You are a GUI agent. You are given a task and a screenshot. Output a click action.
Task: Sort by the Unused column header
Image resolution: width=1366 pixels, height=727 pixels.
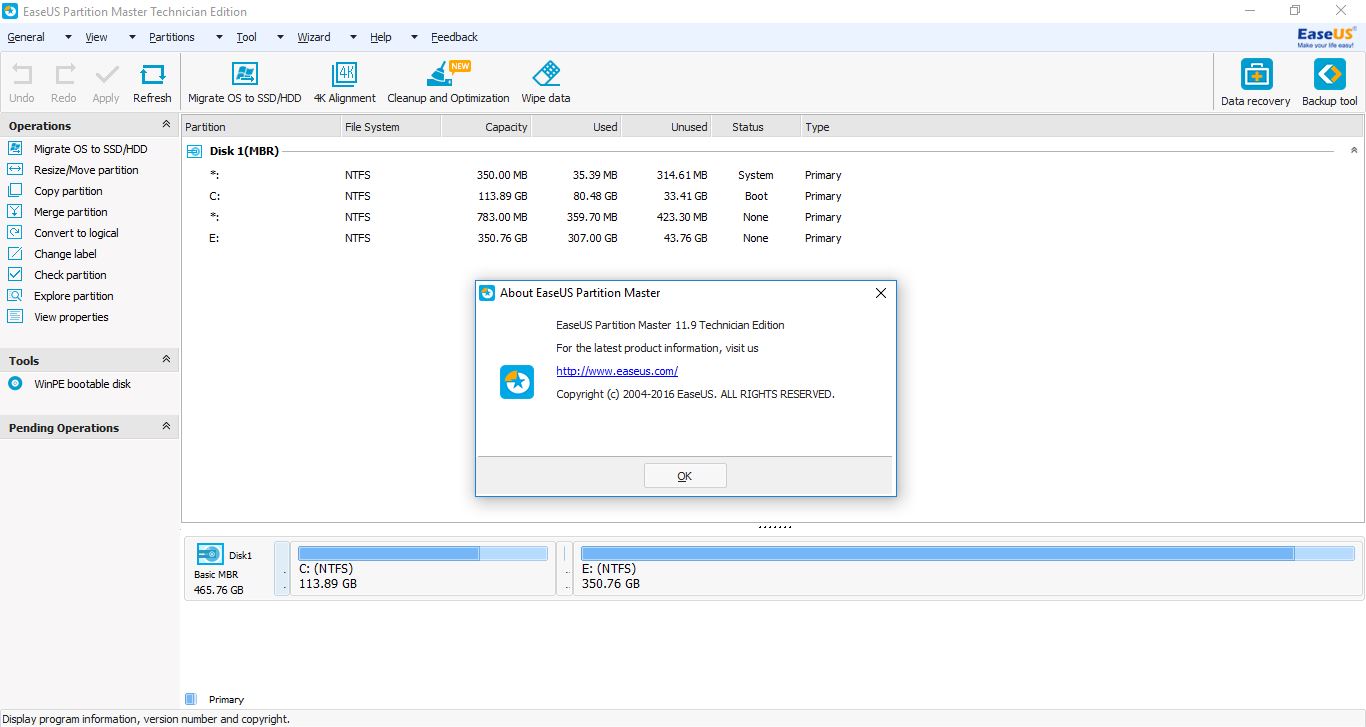point(666,127)
